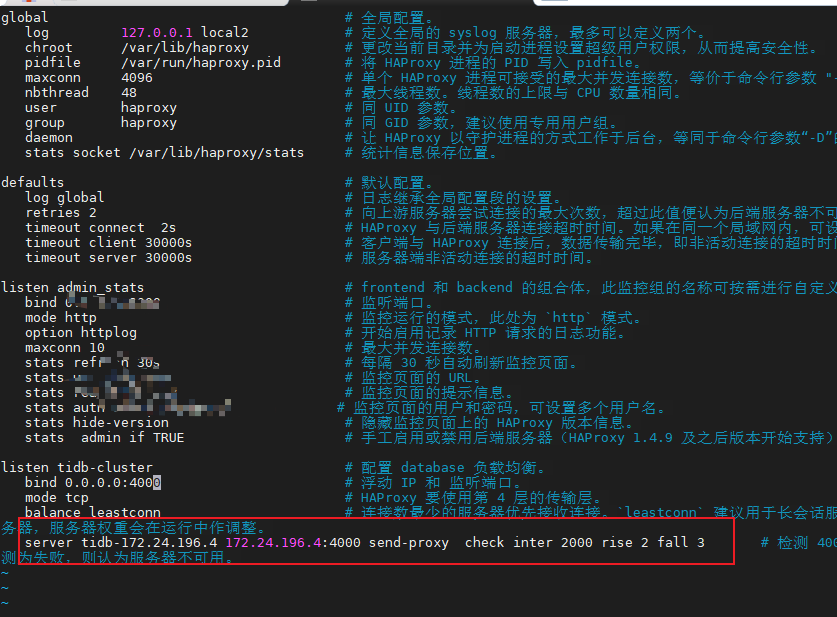This screenshot has width=837, height=617.
Task: Click the 'listen tidb-cluster' header
Action: (x=77, y=468)
